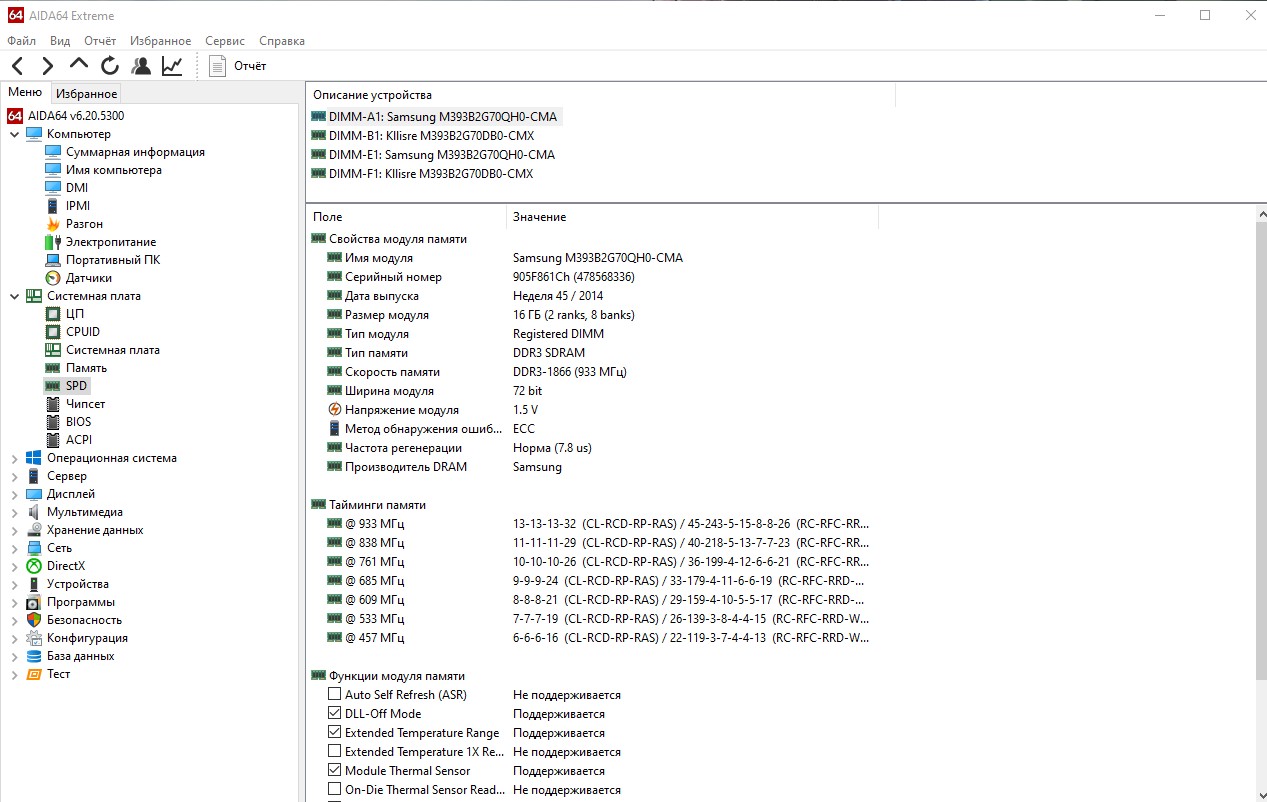The image size is (1267, 802).
Task: Switch to the Избранное tab in the sidebar
Action: [86, 94]
